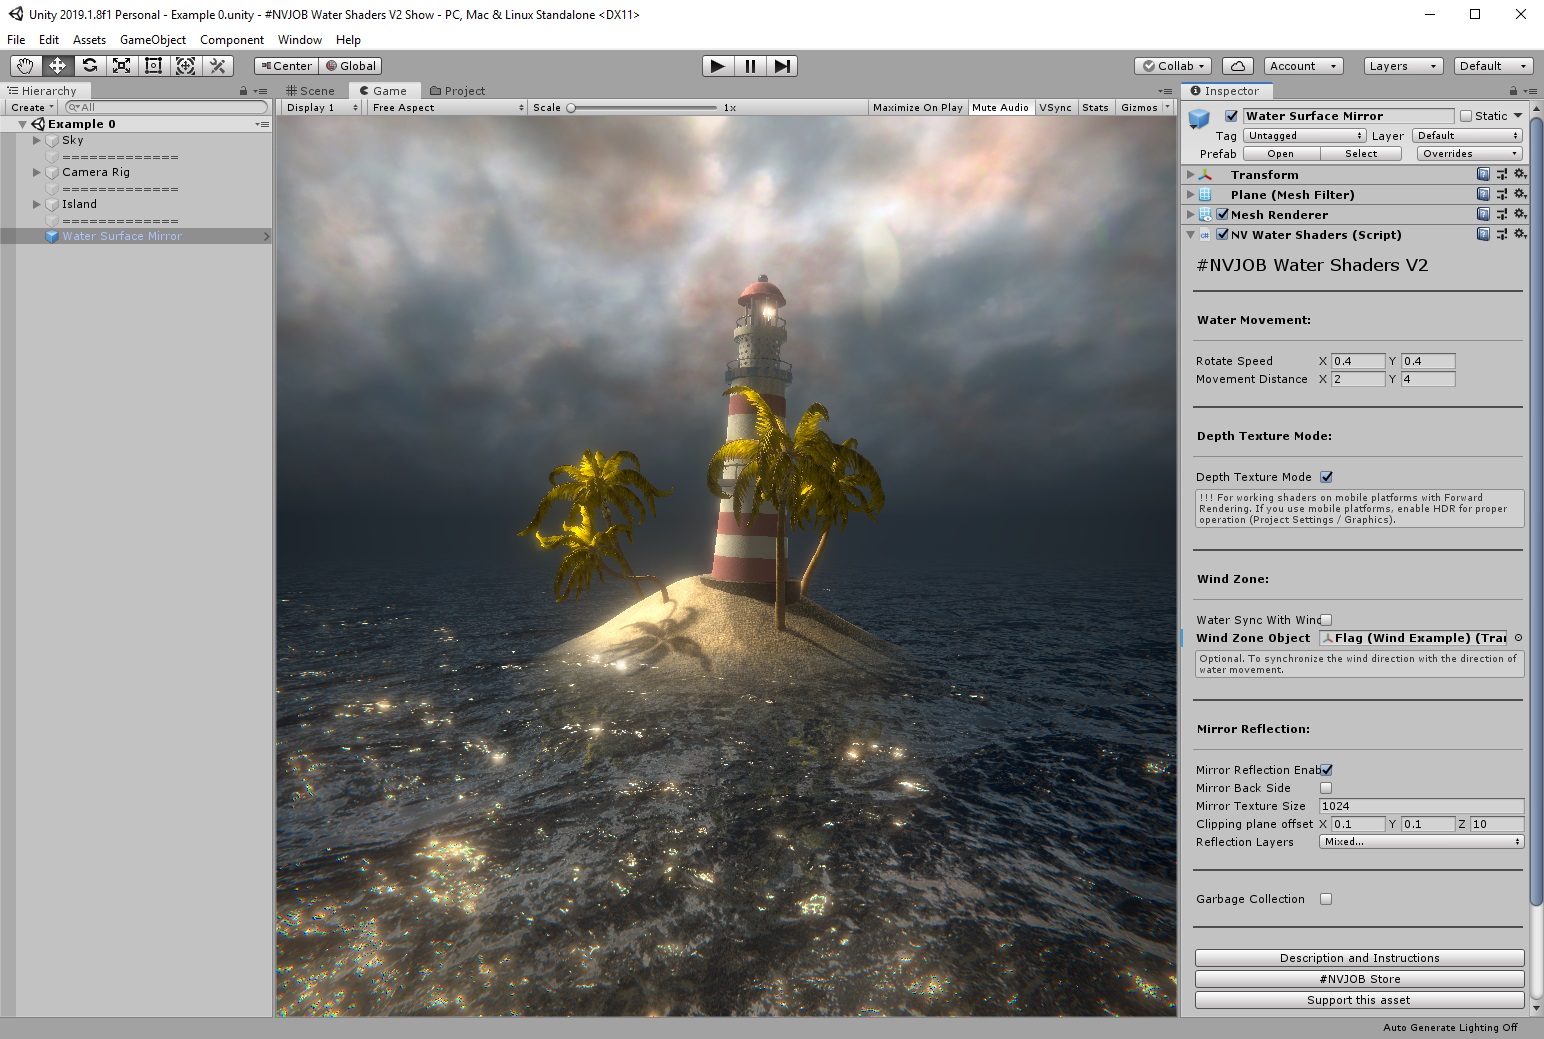The image size is (1544, 1039).
Task: Open the Hierarchy panel options menu
Action: point(262,91)
